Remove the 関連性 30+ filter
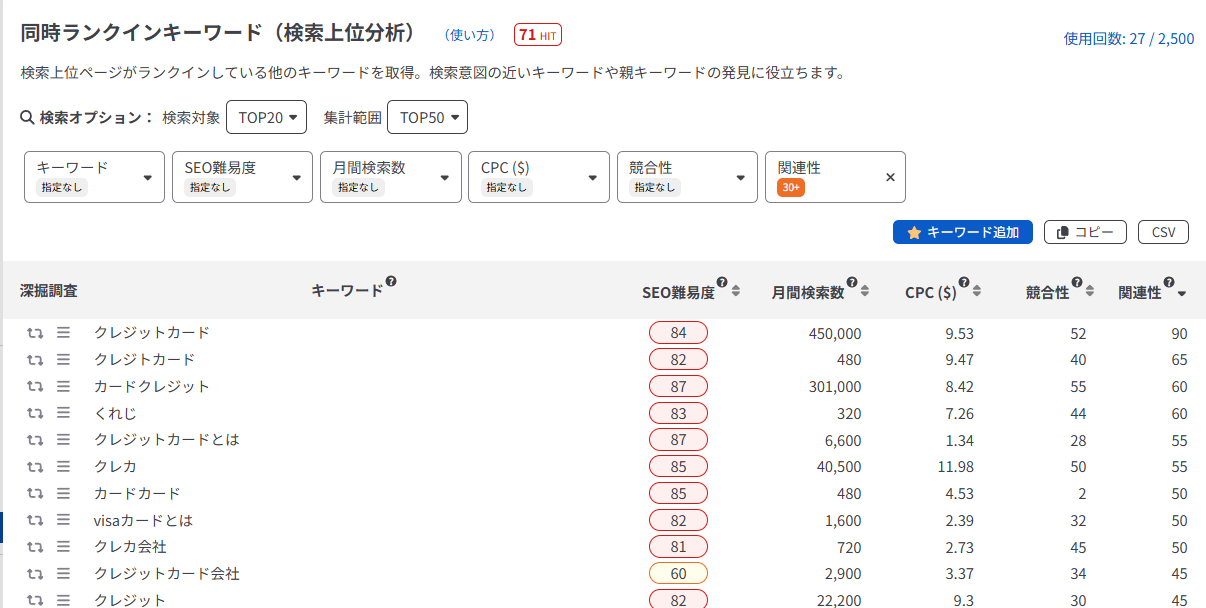Image resolution: width=1206 pixels, height=608 pixels. click(890, 177)
